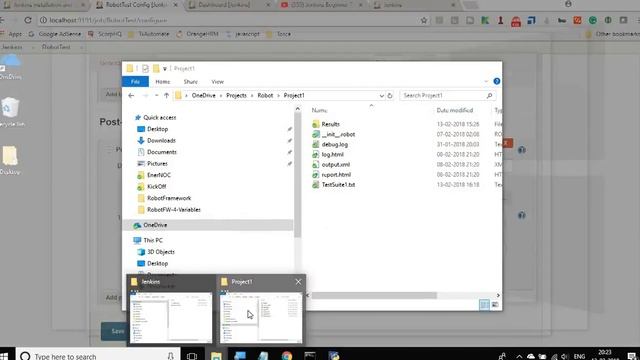Click Projects in the address path

[x=236, y=96]
